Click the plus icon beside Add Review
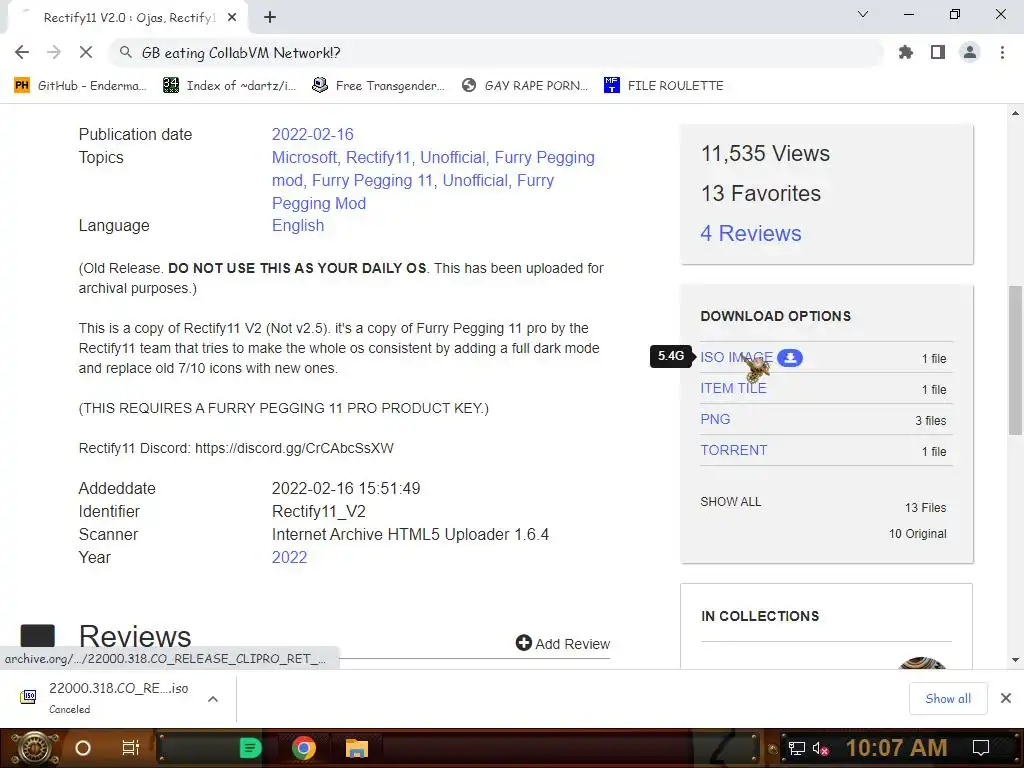The image size is (1024, 768). [524, 643]
